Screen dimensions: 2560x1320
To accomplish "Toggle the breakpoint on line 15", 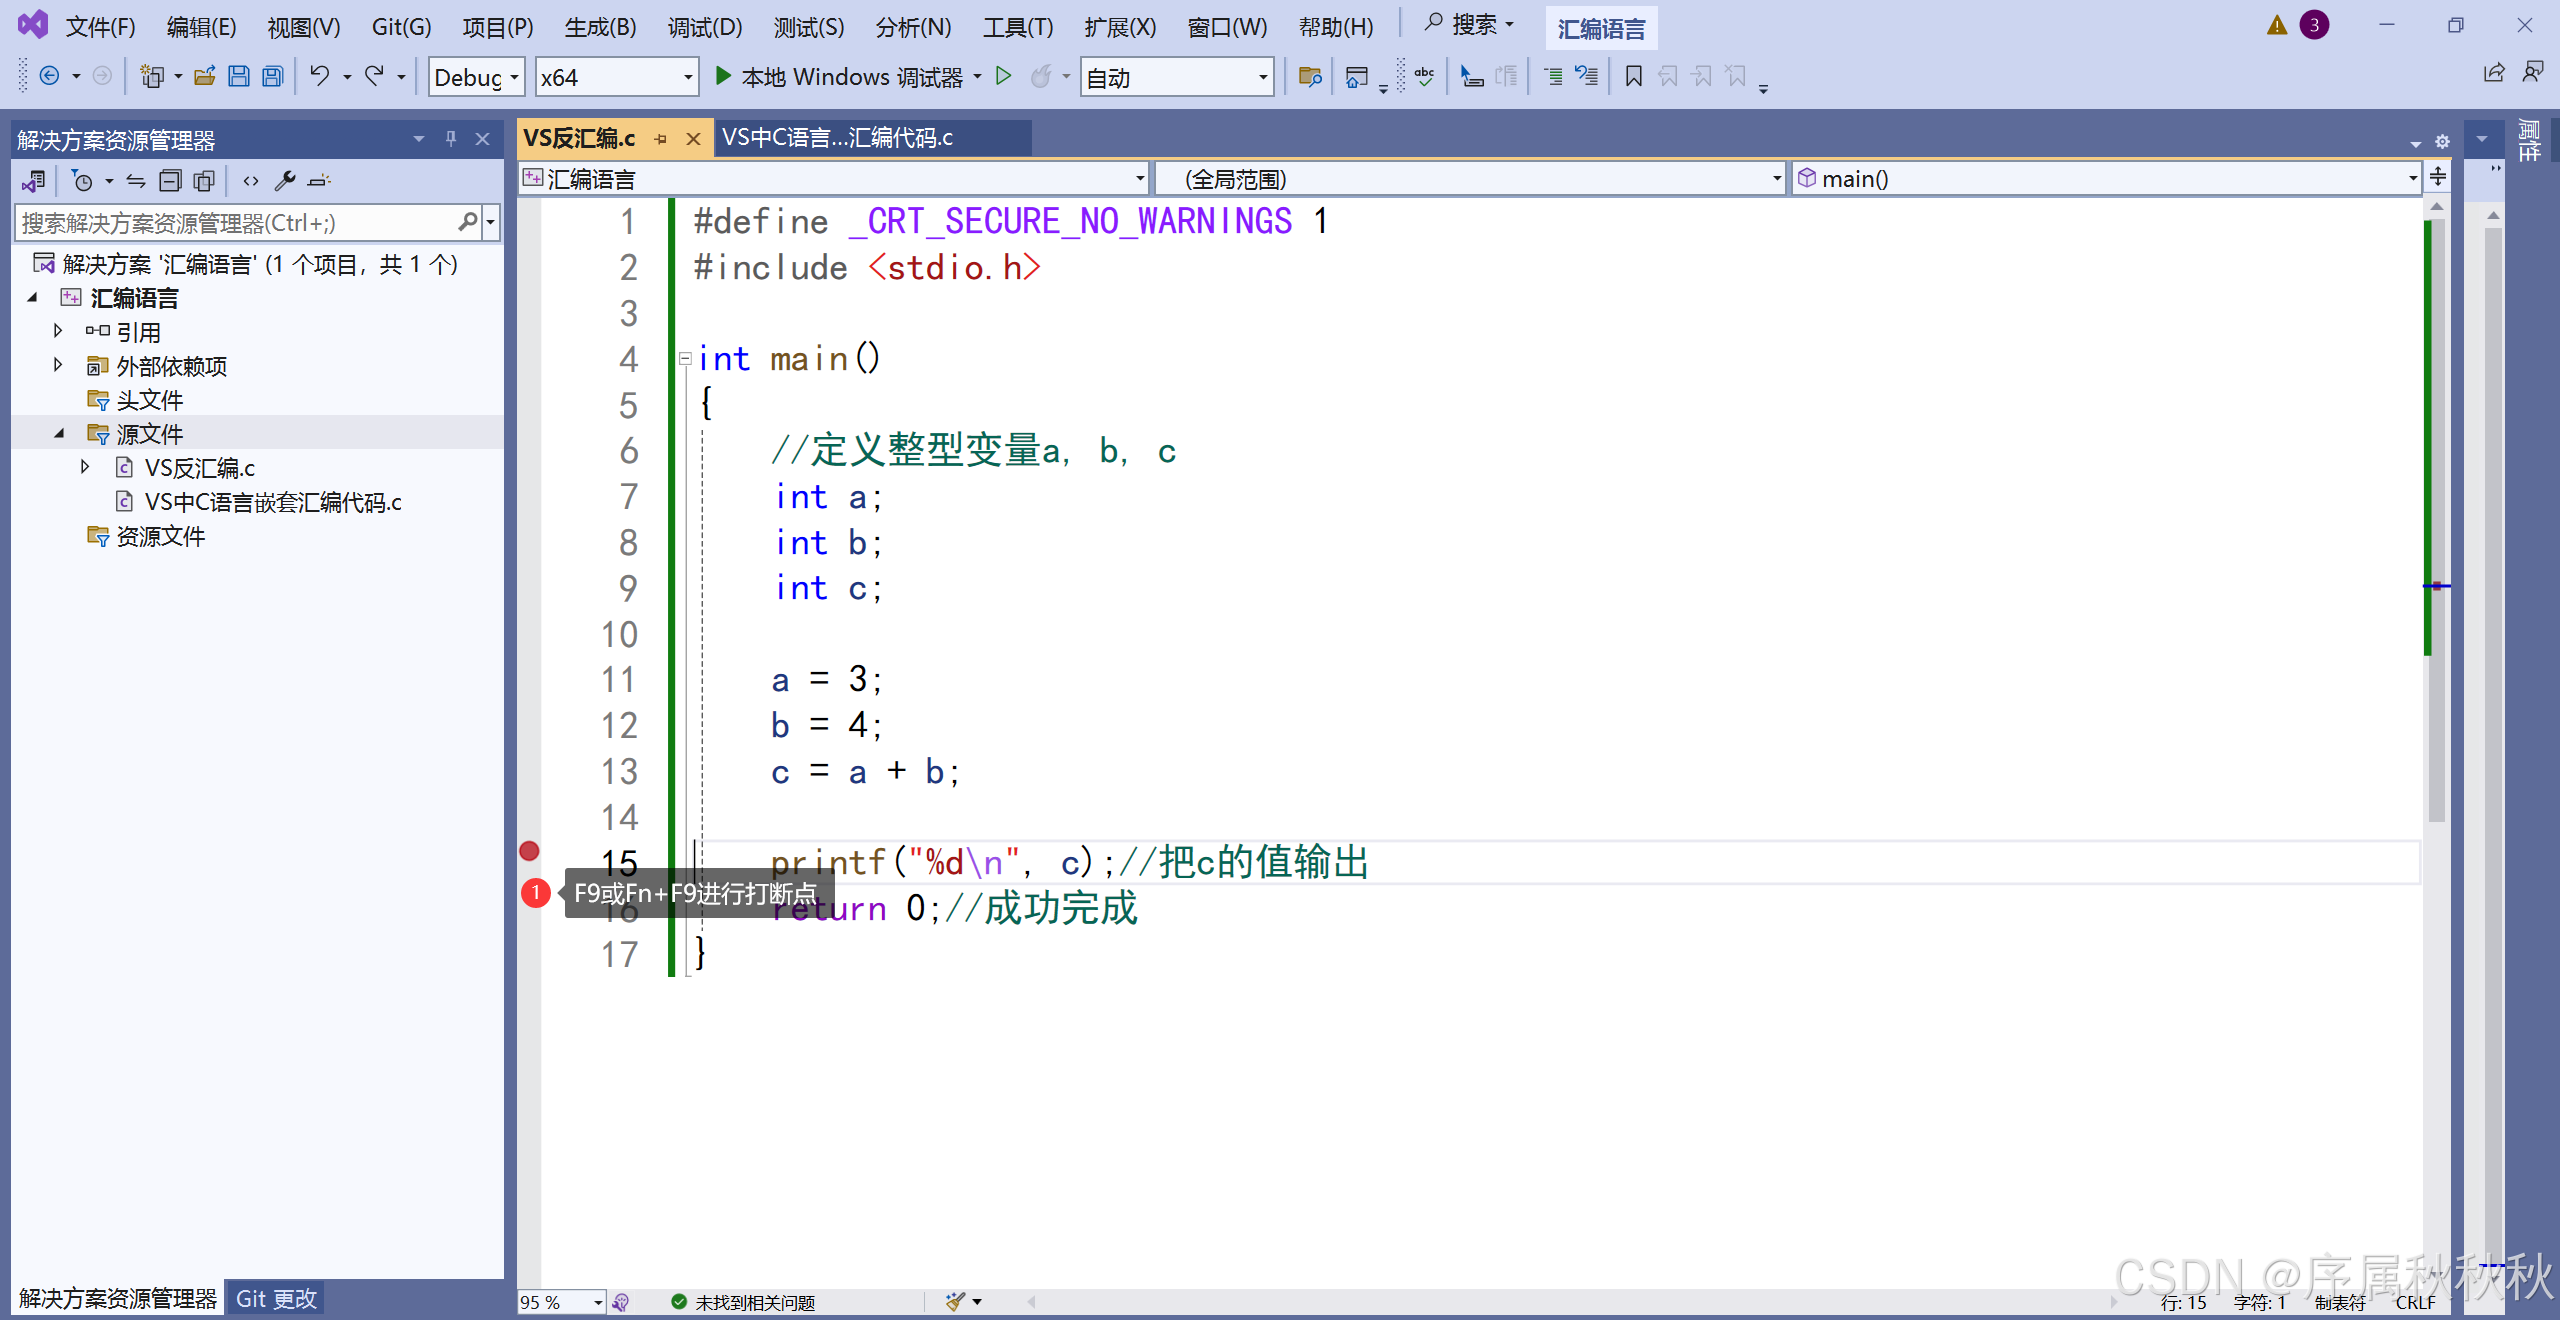I will pyautogui.click(x=529, y=851).
